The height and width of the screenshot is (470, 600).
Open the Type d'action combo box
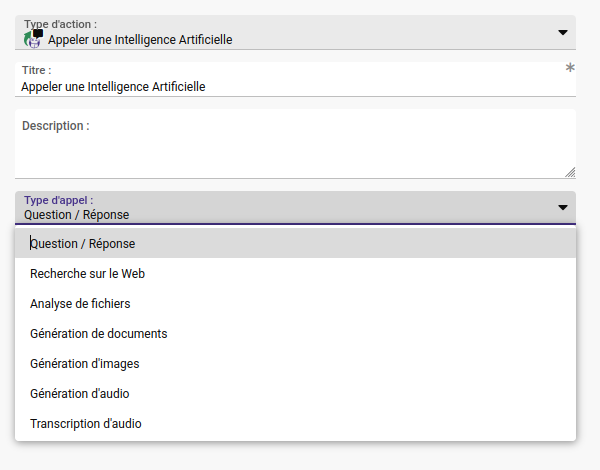coord(295,33)
